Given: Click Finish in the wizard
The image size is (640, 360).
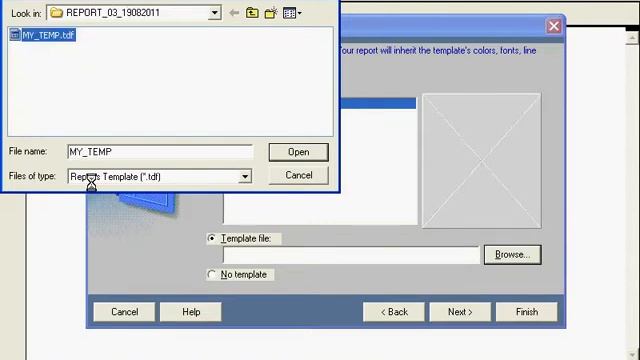Looking at the screenshot, I should click(527, 312).
